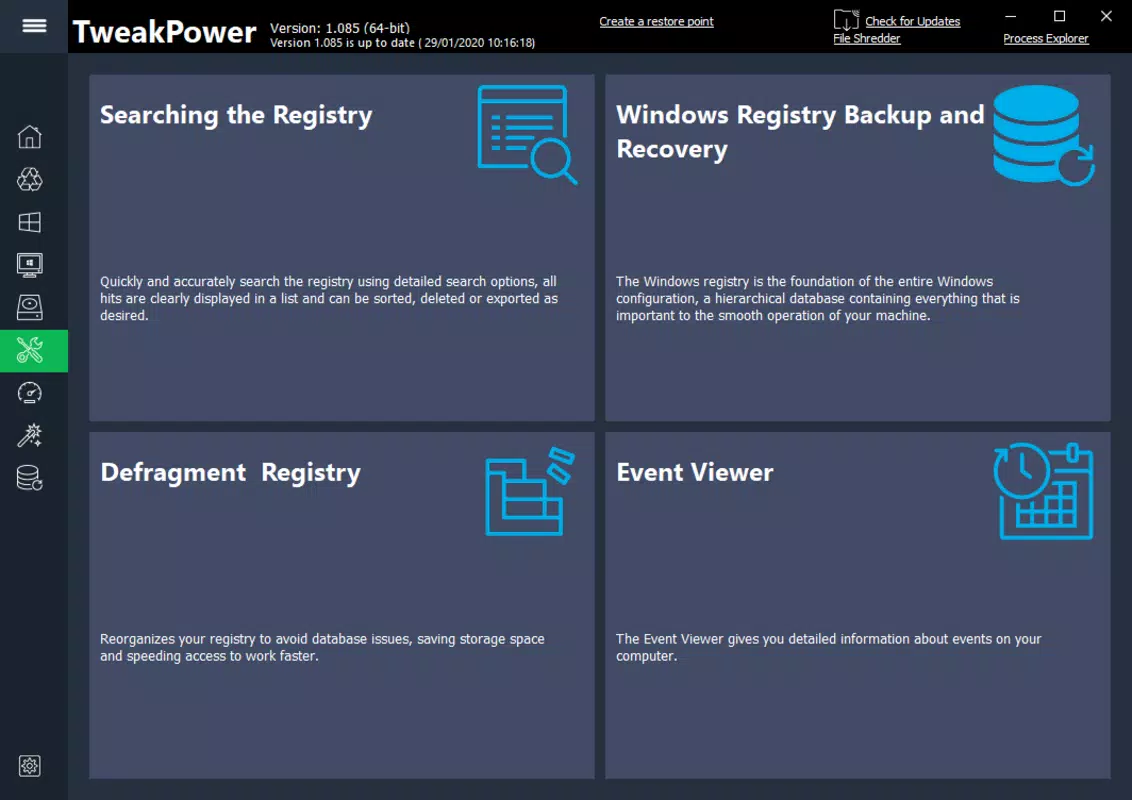
Task: Open the Event Viewer heading
Action: point(695,472)
